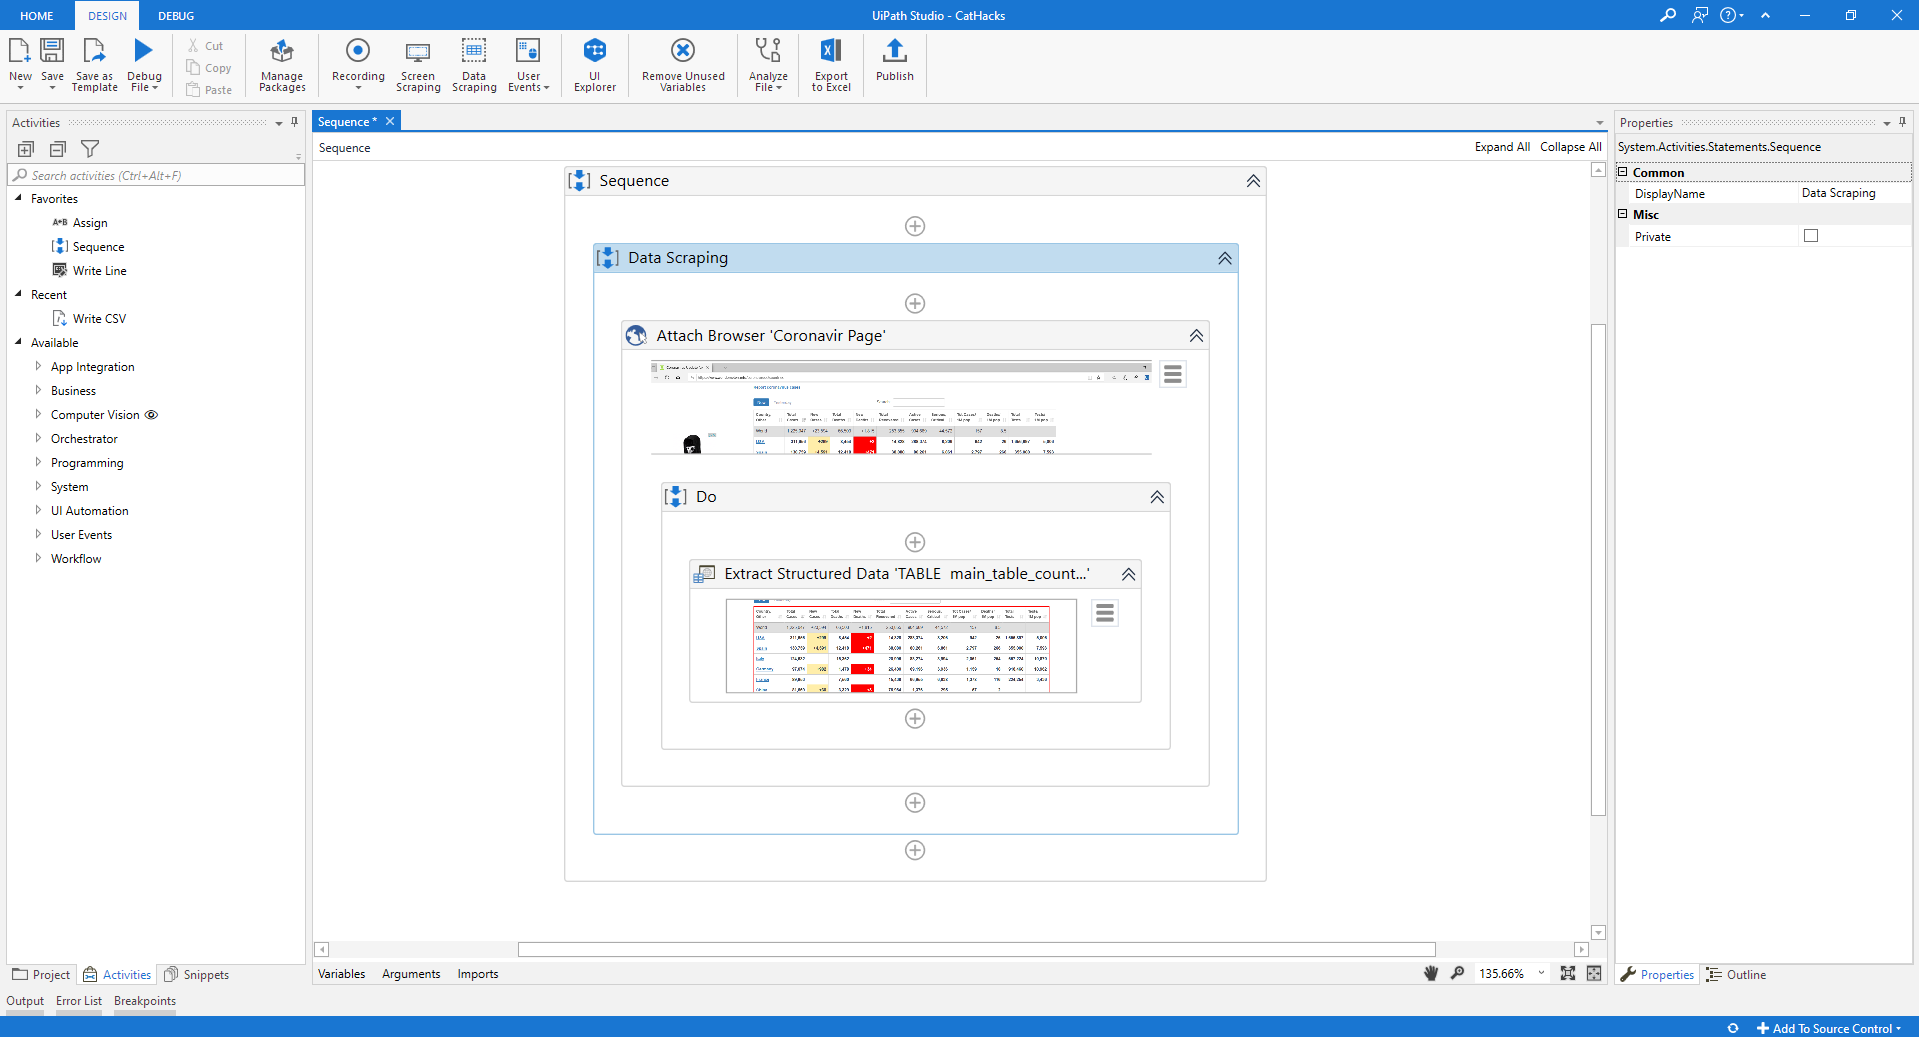Image resolution: width=1919 pixels, height=1037 pixels.
Task: Launch Data Scraping wizard in the ribbon
Action: pyautogui.click(x=474, y=66)
